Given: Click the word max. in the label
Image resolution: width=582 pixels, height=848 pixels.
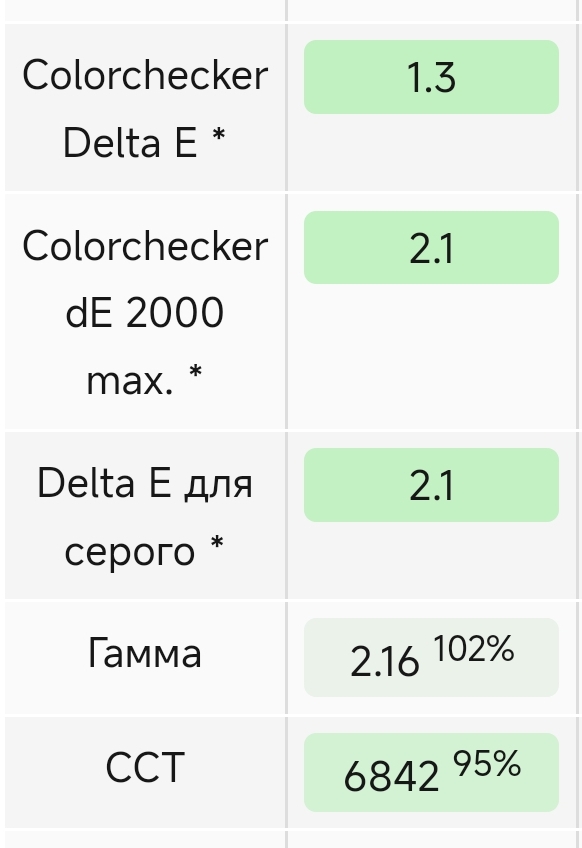Looking at the screenshot, I should (130, 381).
